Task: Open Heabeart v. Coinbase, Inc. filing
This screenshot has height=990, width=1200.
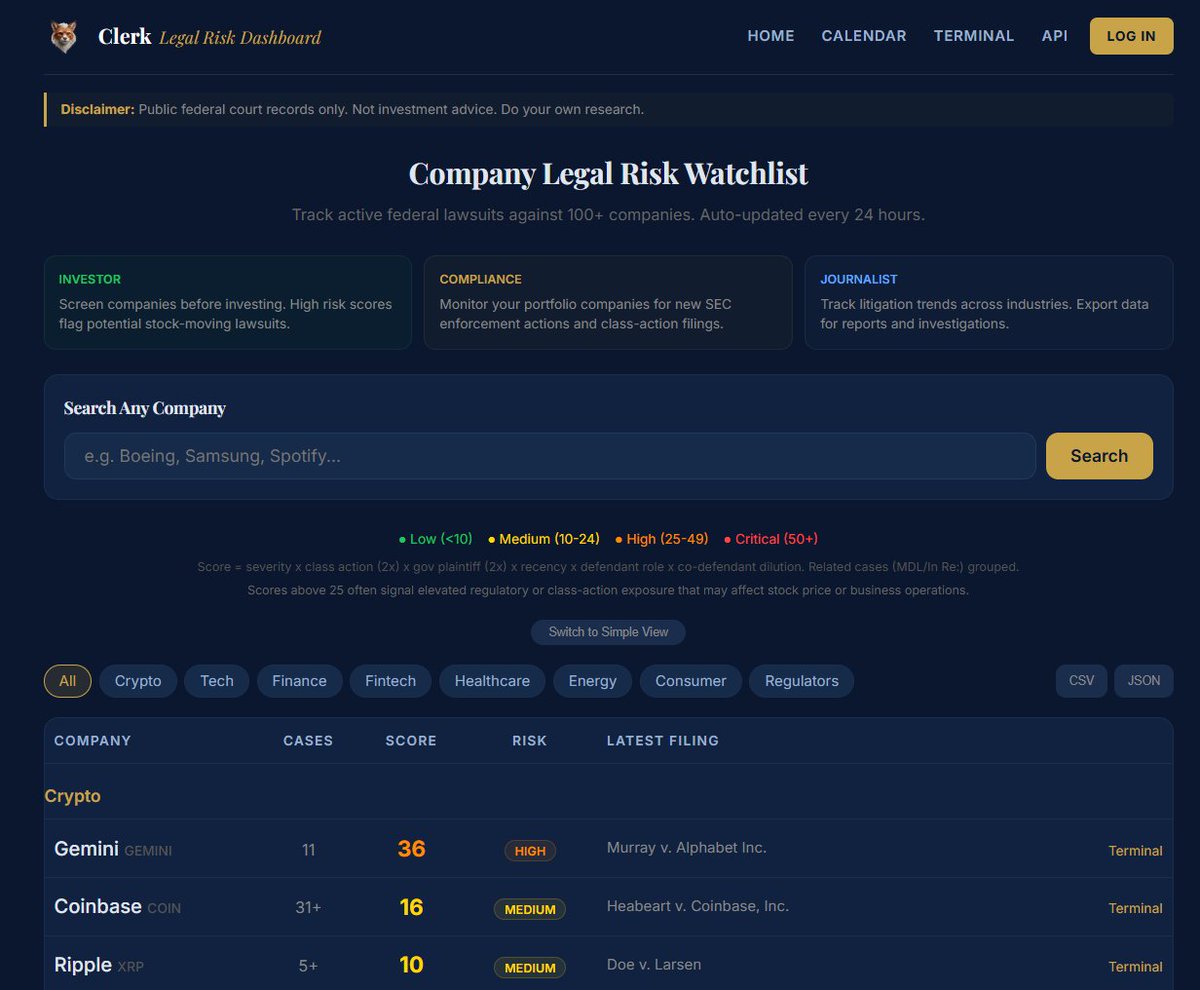Action: (x=698, y=906)
